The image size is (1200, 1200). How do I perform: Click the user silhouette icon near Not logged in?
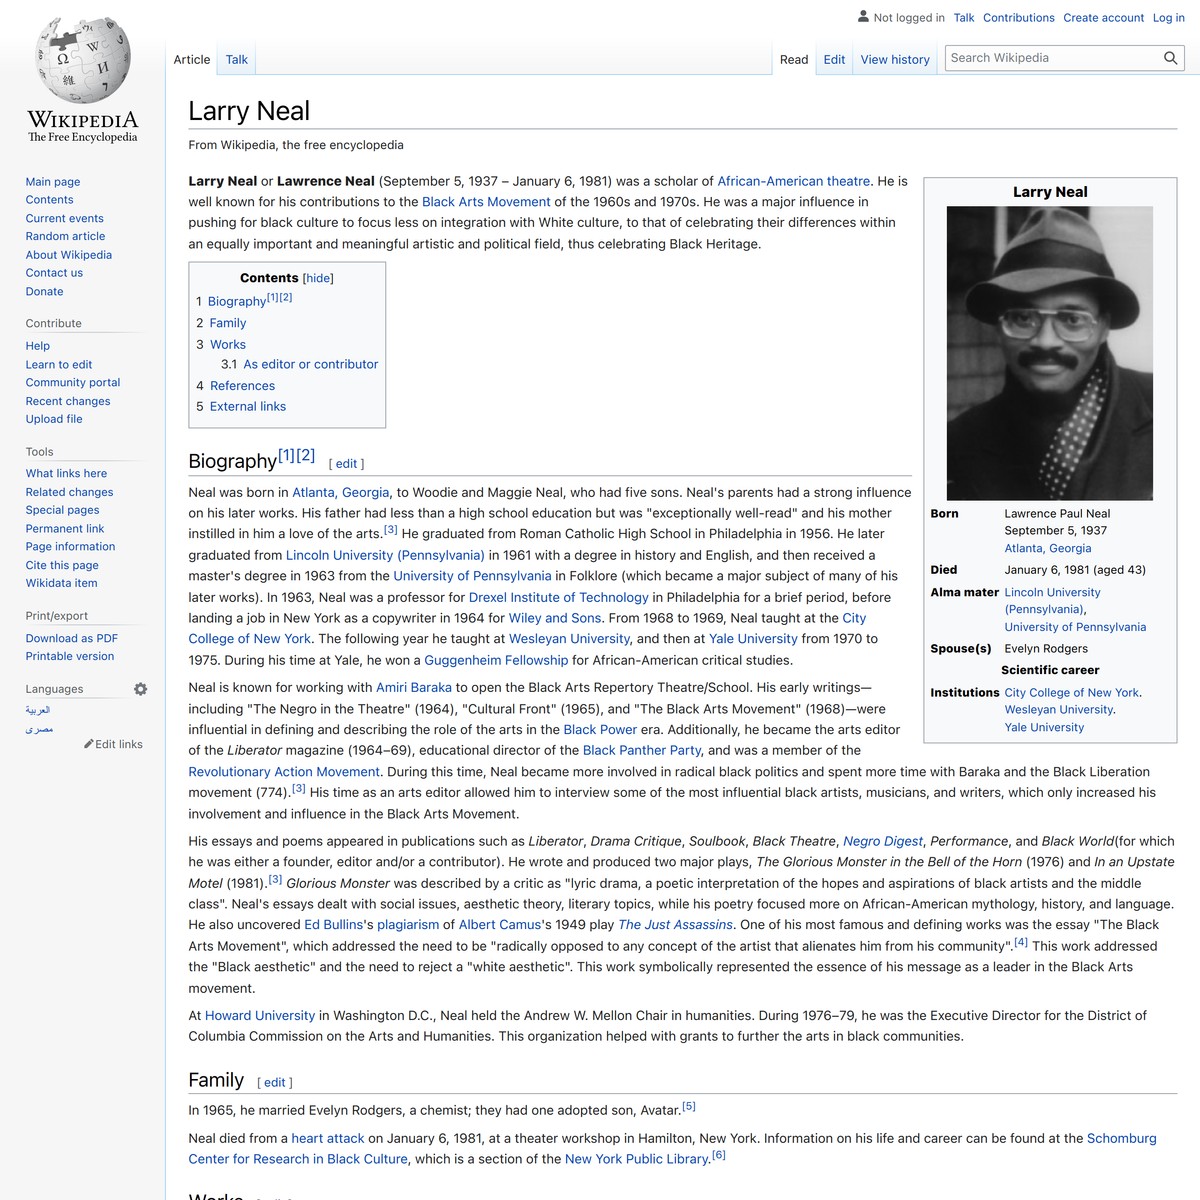coord(862,17)
